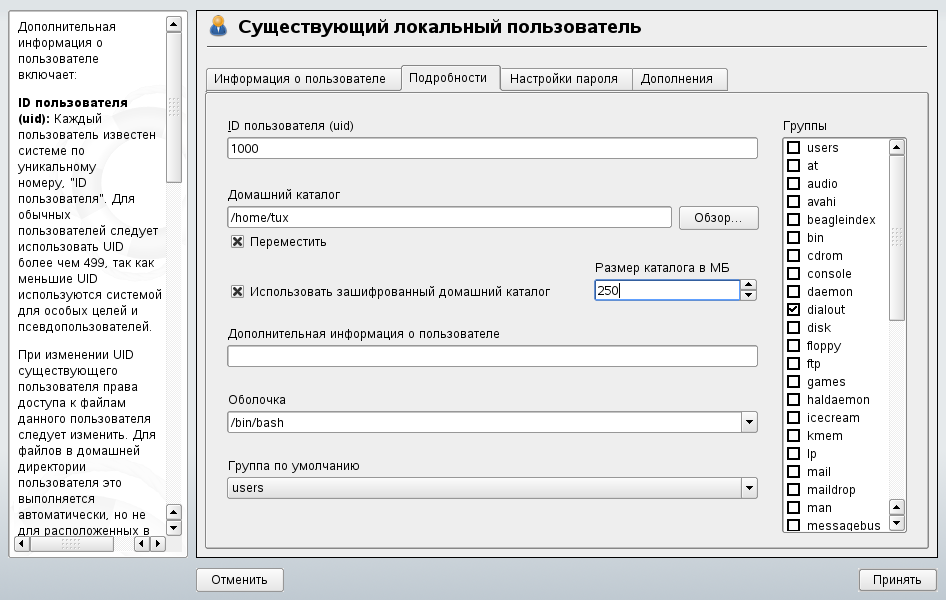This screenshot has width=946, height=600.
Task: Decrease the directory size with the down arrow
Action: pyautogui.click(x=748, y=296)
